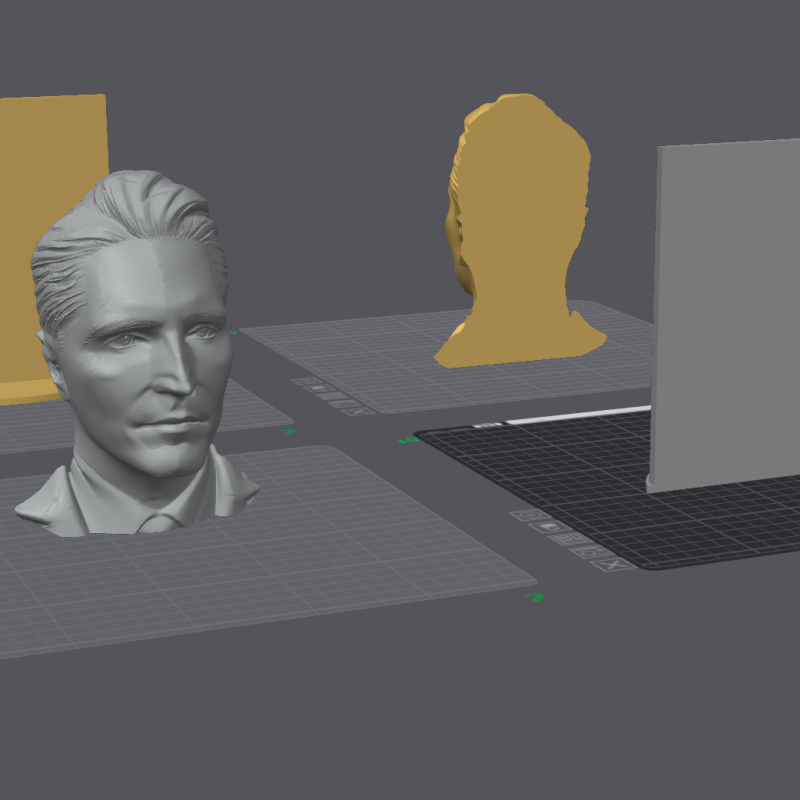800x800 pixels.
Task: Click green plate number at front plate's corner
Action: (x=536, y=598)
